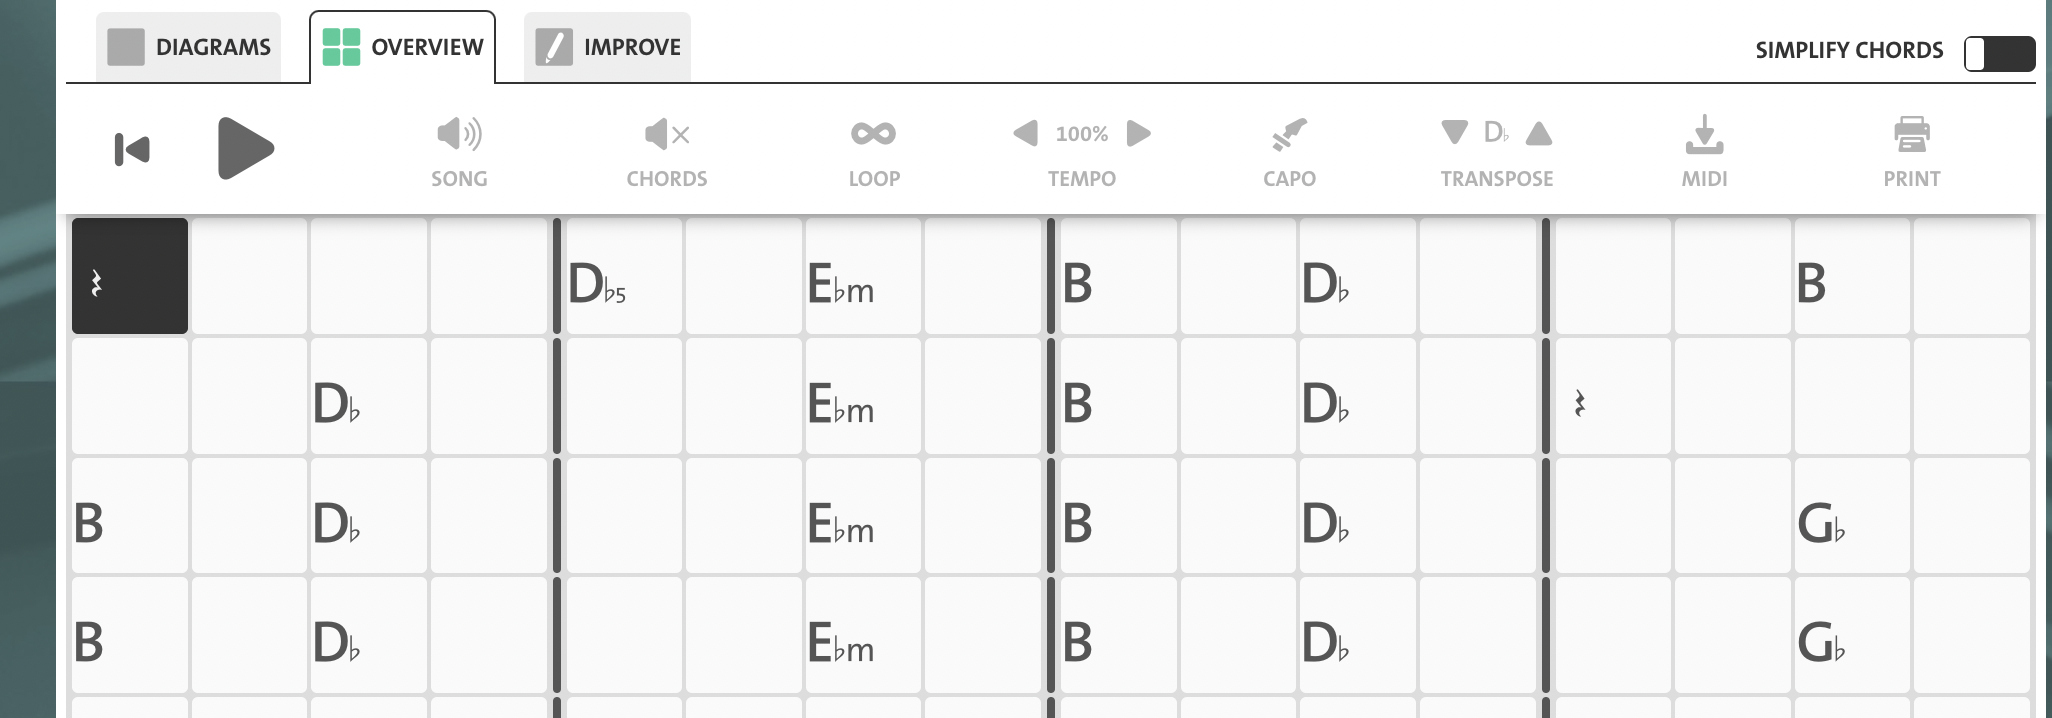Screen dimensions: 2052x718
Task: Print the chord sheet
Action: point(1911,135)
